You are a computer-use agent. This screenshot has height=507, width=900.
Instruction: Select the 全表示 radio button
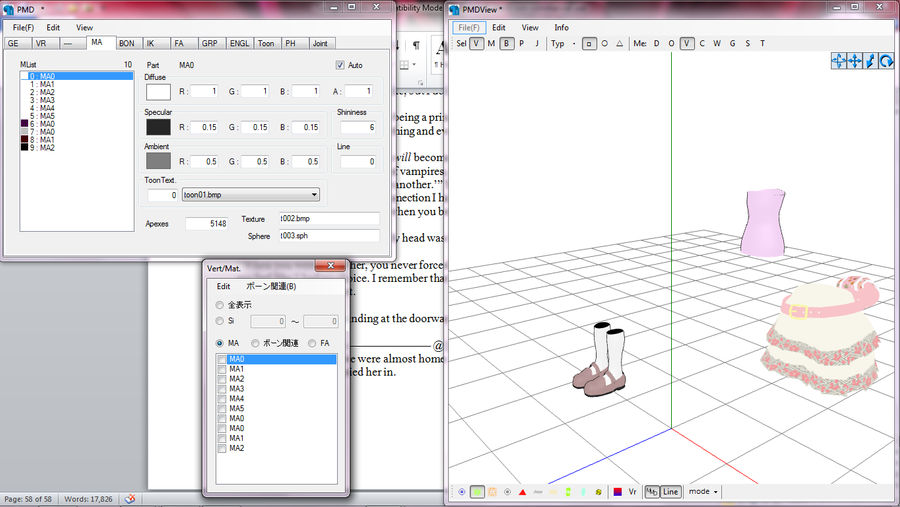tap(220, 304)
